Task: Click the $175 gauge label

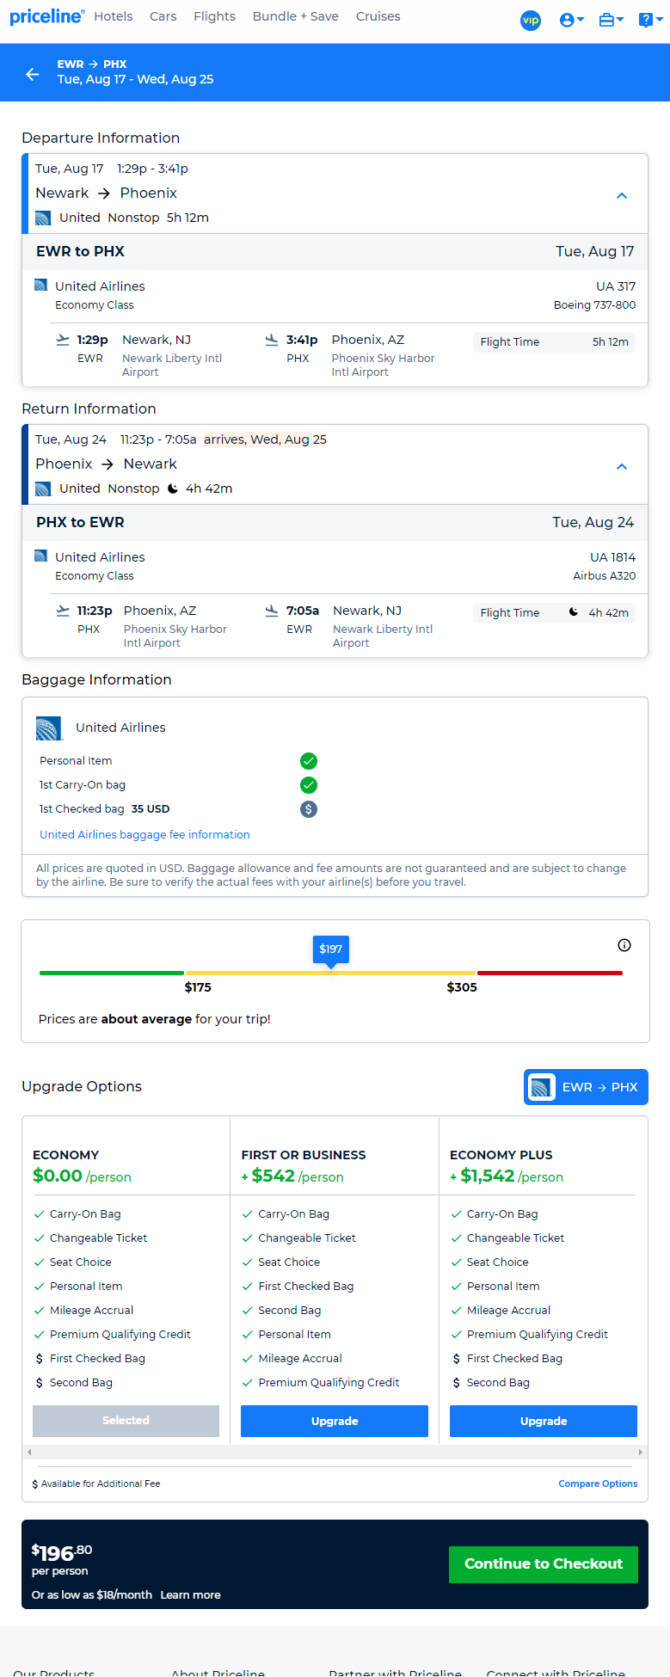Action: pos(198,988)
